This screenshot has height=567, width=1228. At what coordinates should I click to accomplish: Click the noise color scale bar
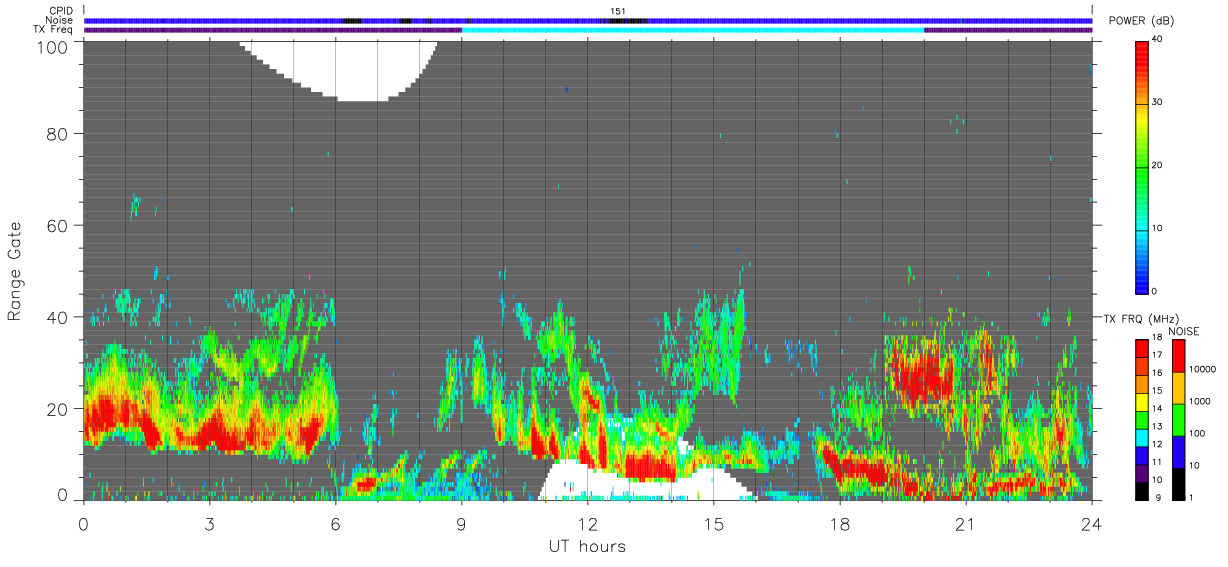coord(1178,419)
